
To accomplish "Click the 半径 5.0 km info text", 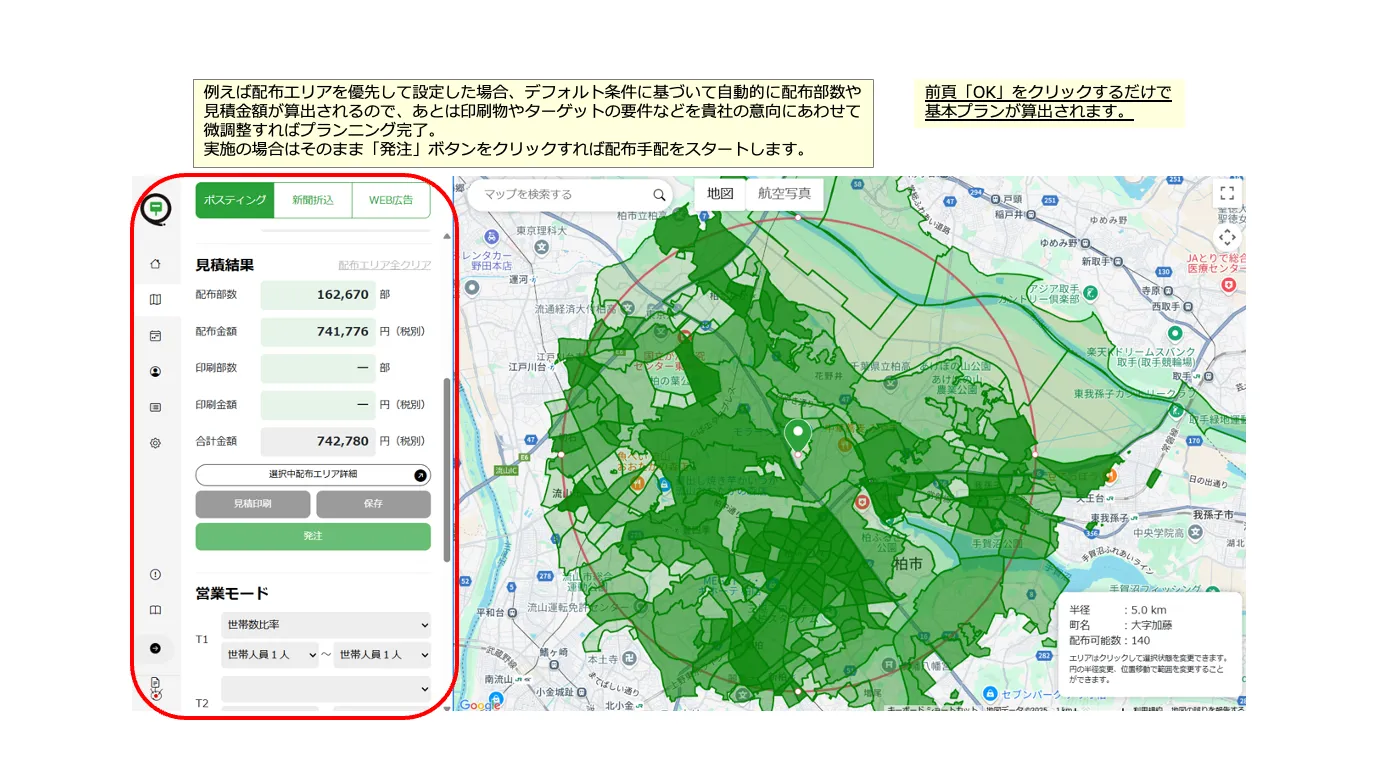I will click(x=1117, y=610).
